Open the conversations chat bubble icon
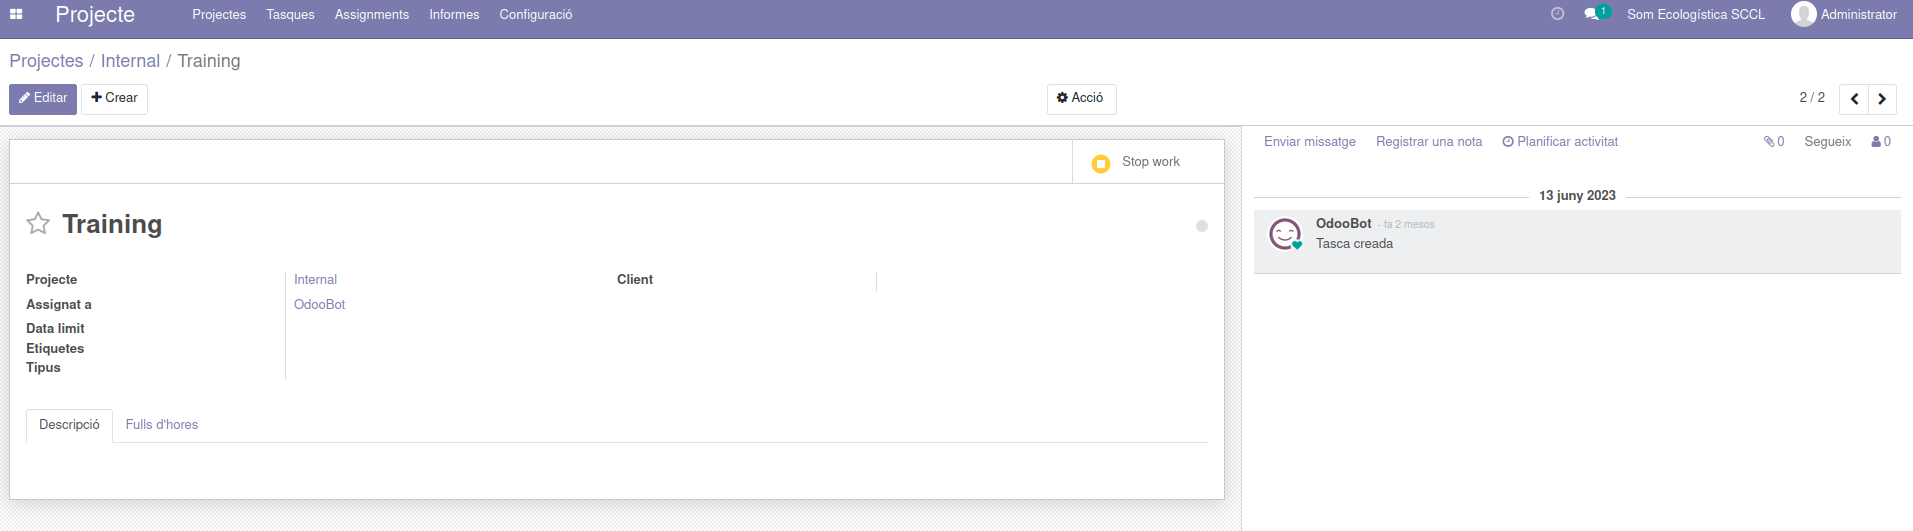This screenshot has height=531, width=1913. click(x=1591, y=14)
